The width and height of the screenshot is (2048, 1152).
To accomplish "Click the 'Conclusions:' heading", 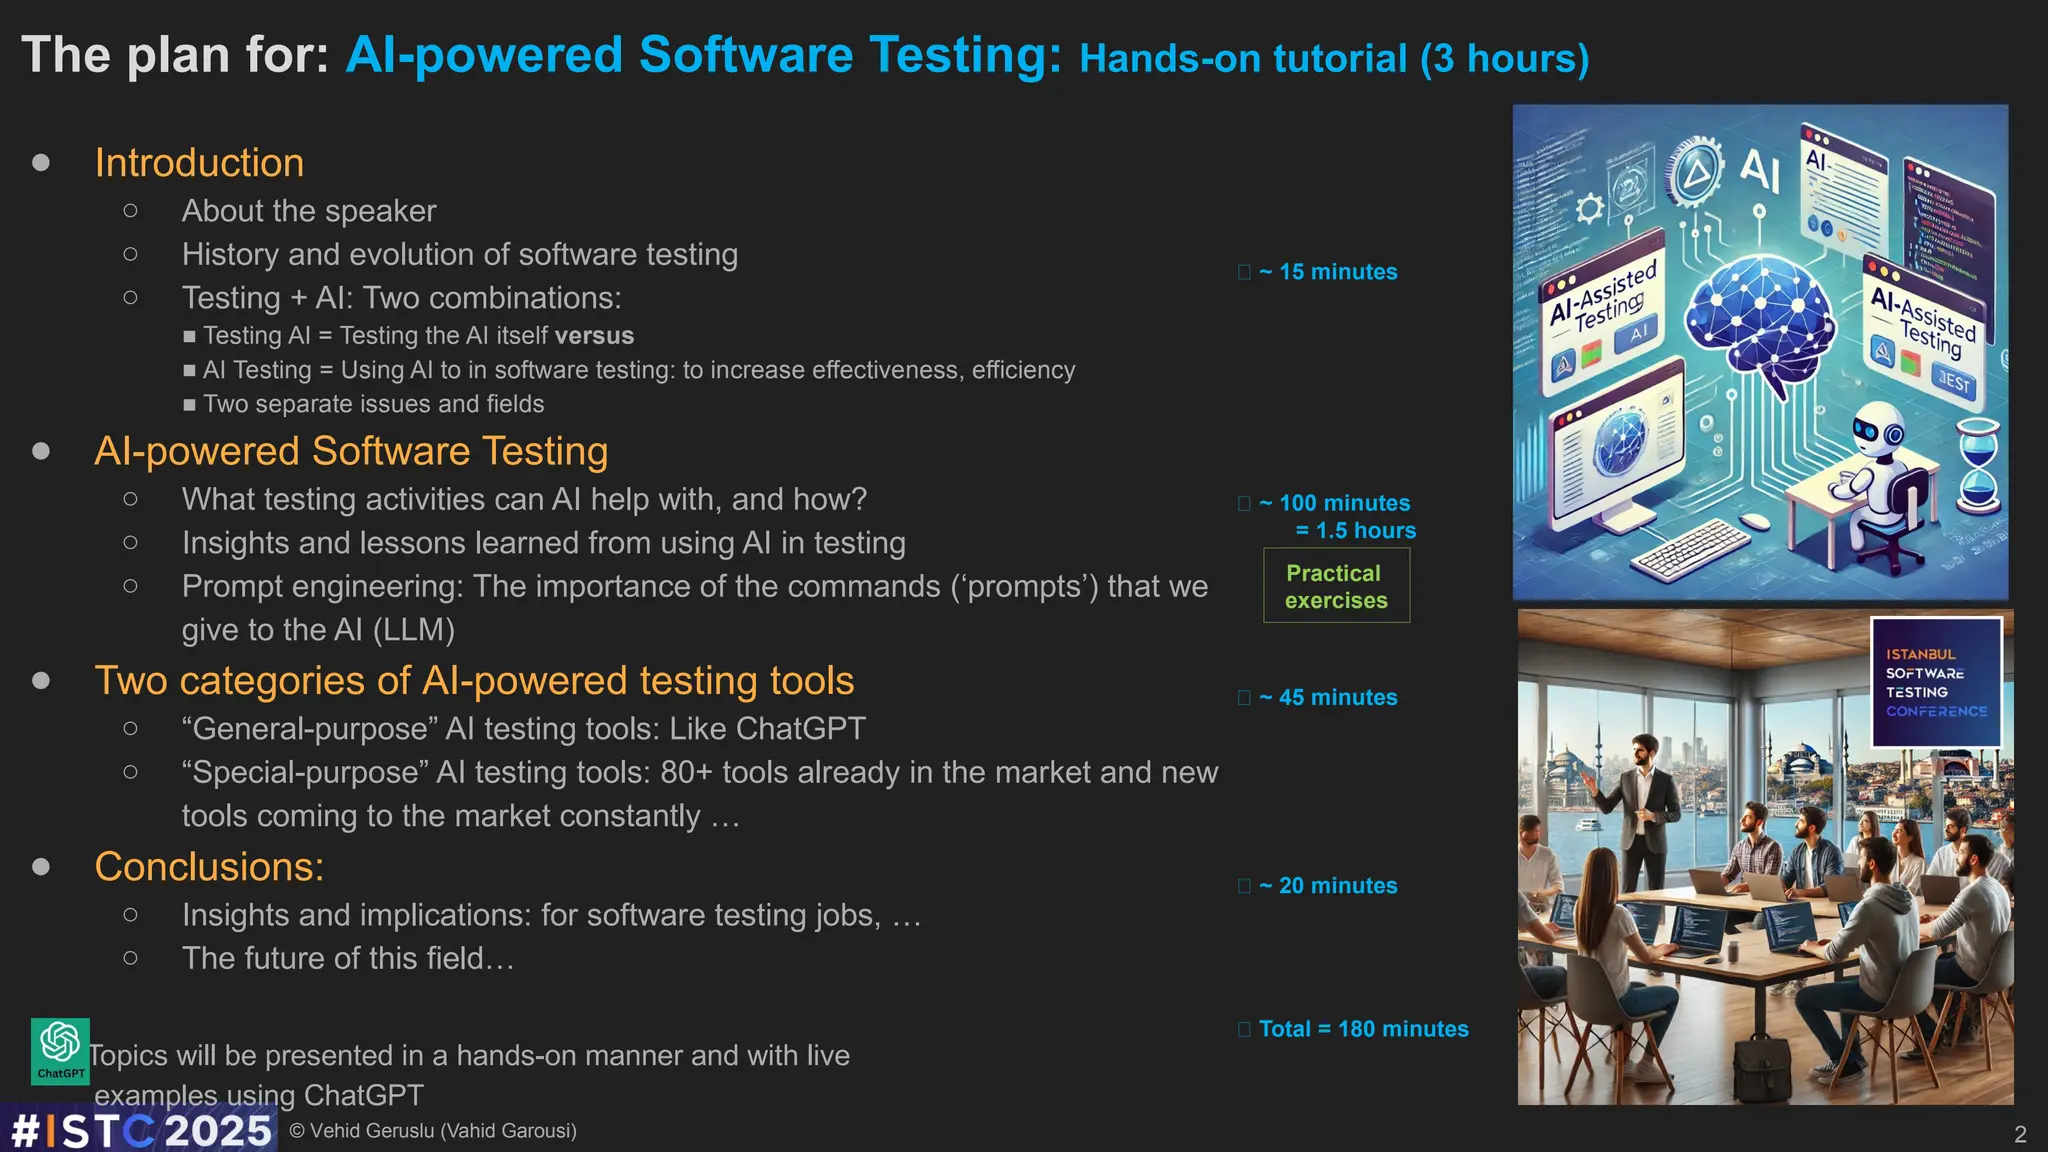I will click(x=209, y=867).
